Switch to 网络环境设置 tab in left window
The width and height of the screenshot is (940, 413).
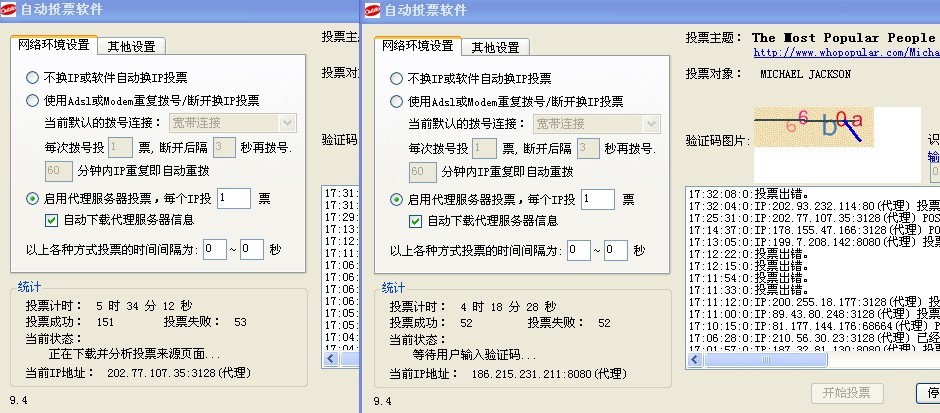point(53,44)
